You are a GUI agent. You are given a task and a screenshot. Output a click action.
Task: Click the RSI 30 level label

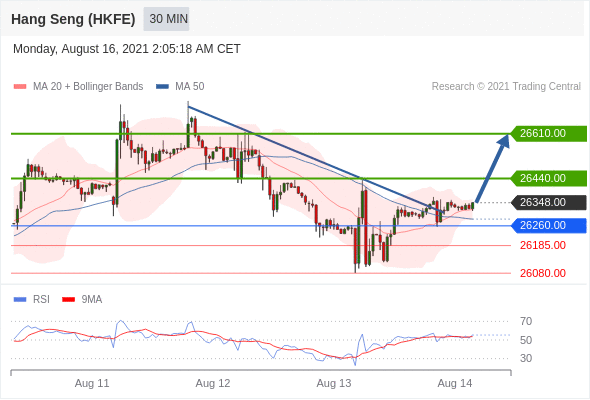(526, 358)
